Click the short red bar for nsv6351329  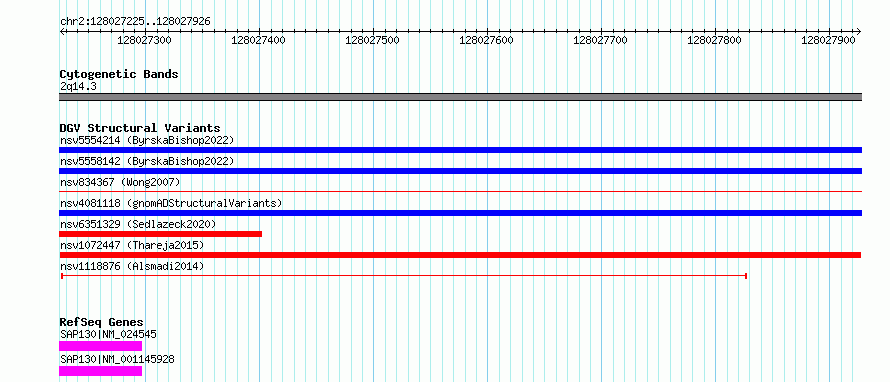coord(161,234)
